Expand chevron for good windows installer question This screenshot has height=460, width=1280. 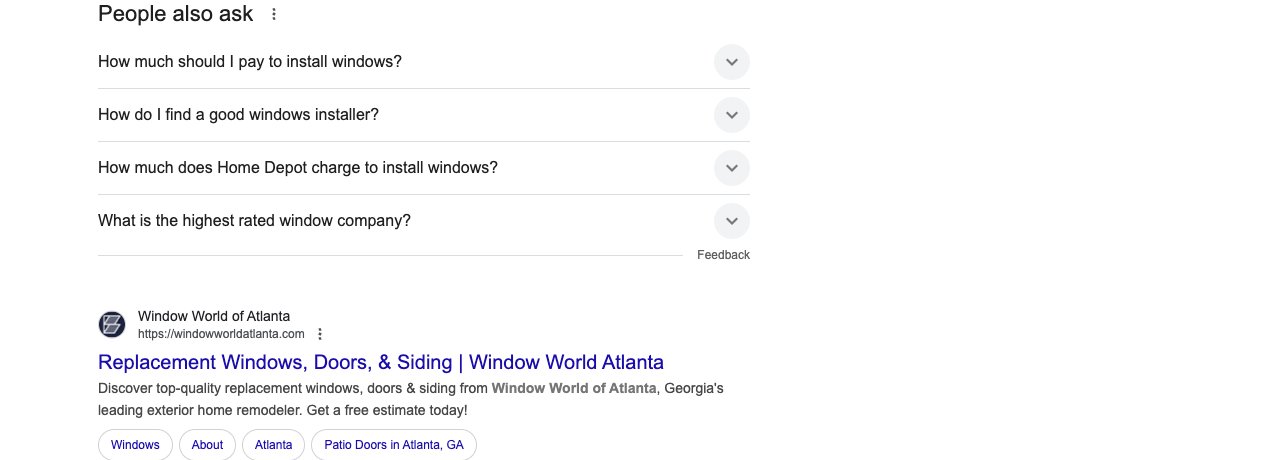coord(732,115)
